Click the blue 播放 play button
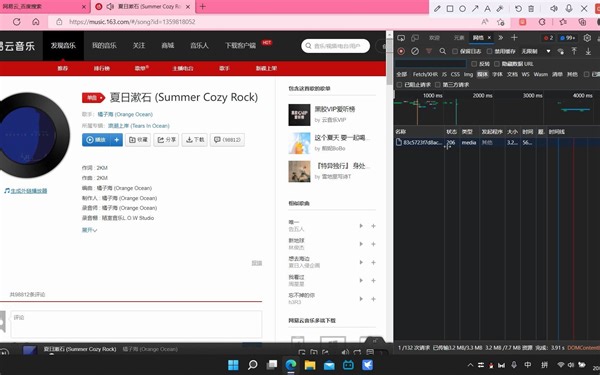600x375 pixels. (96, 140)
